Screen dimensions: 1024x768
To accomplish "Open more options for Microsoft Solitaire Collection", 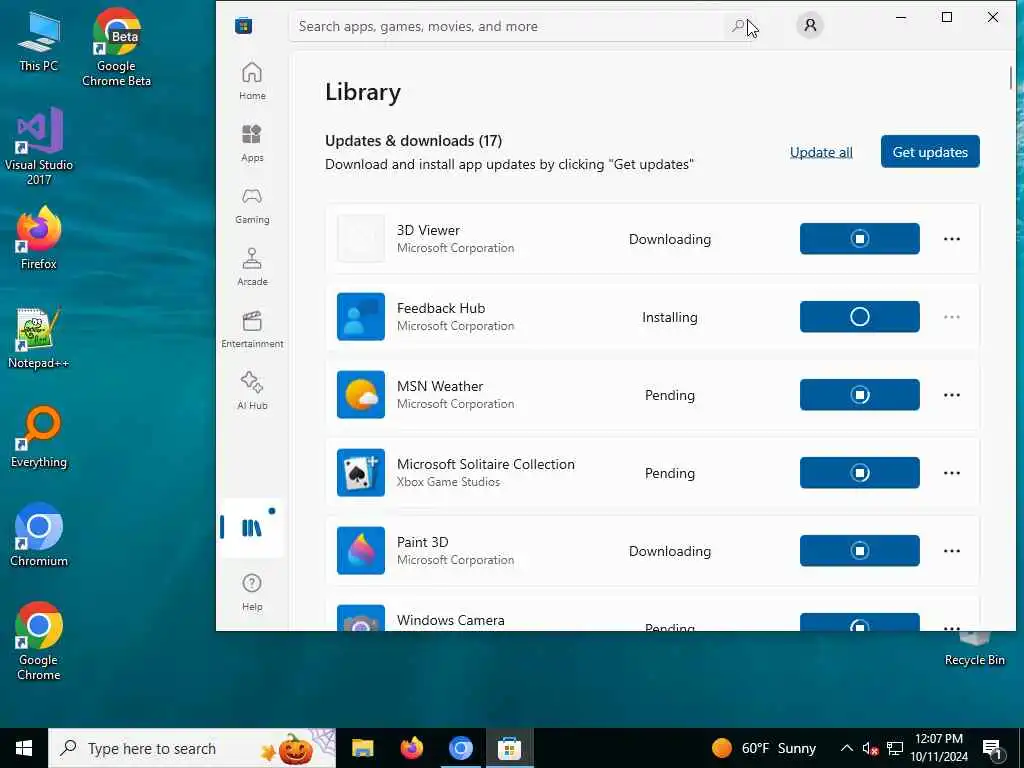I will tap(952, 473).
